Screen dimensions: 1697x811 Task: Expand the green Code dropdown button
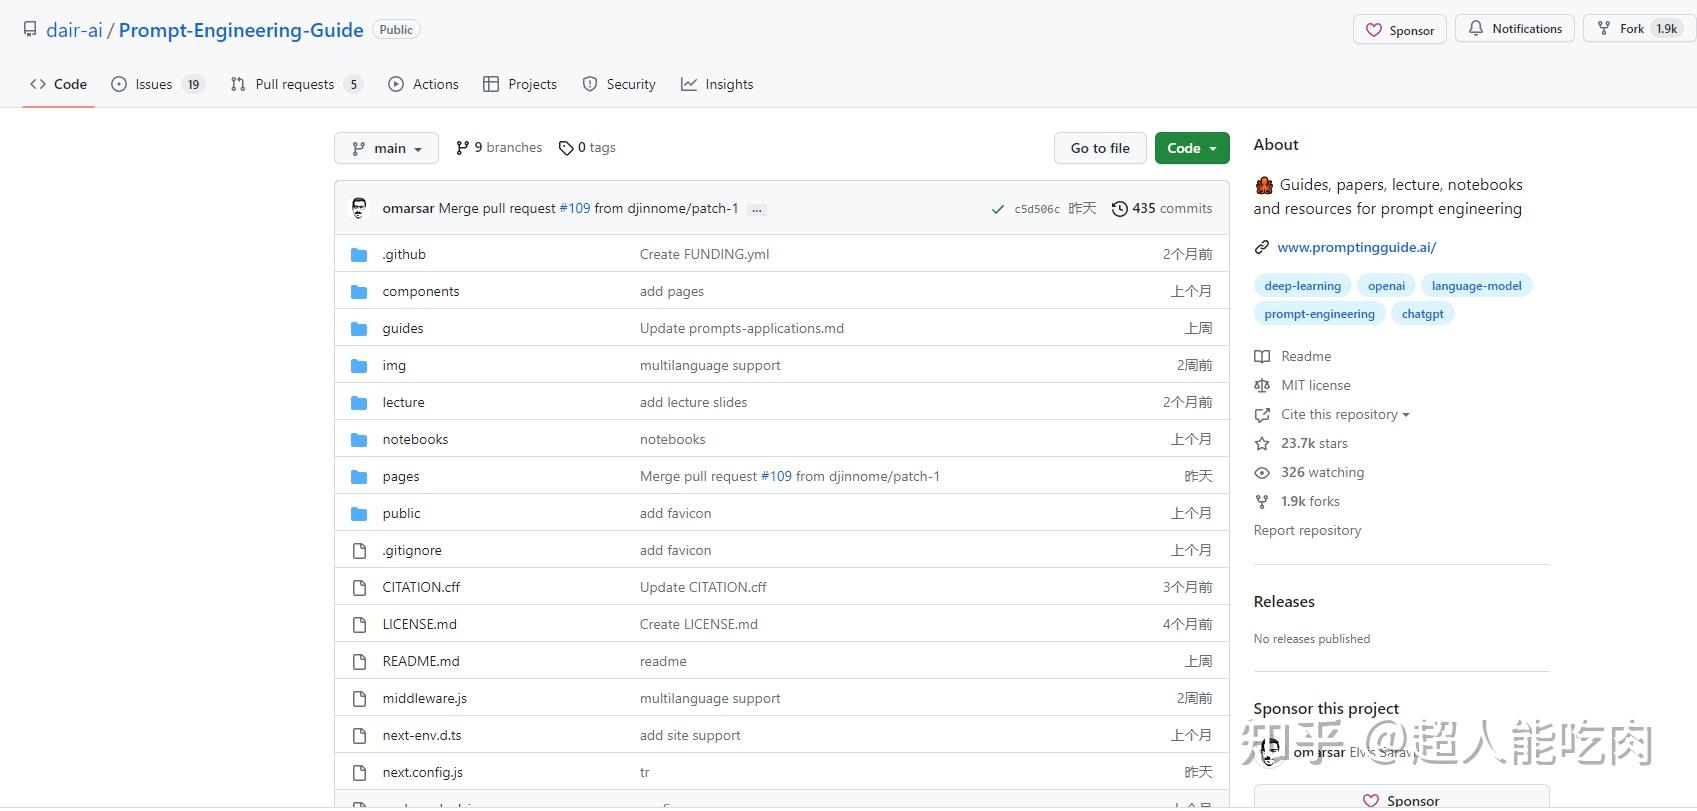(1192, 148)
